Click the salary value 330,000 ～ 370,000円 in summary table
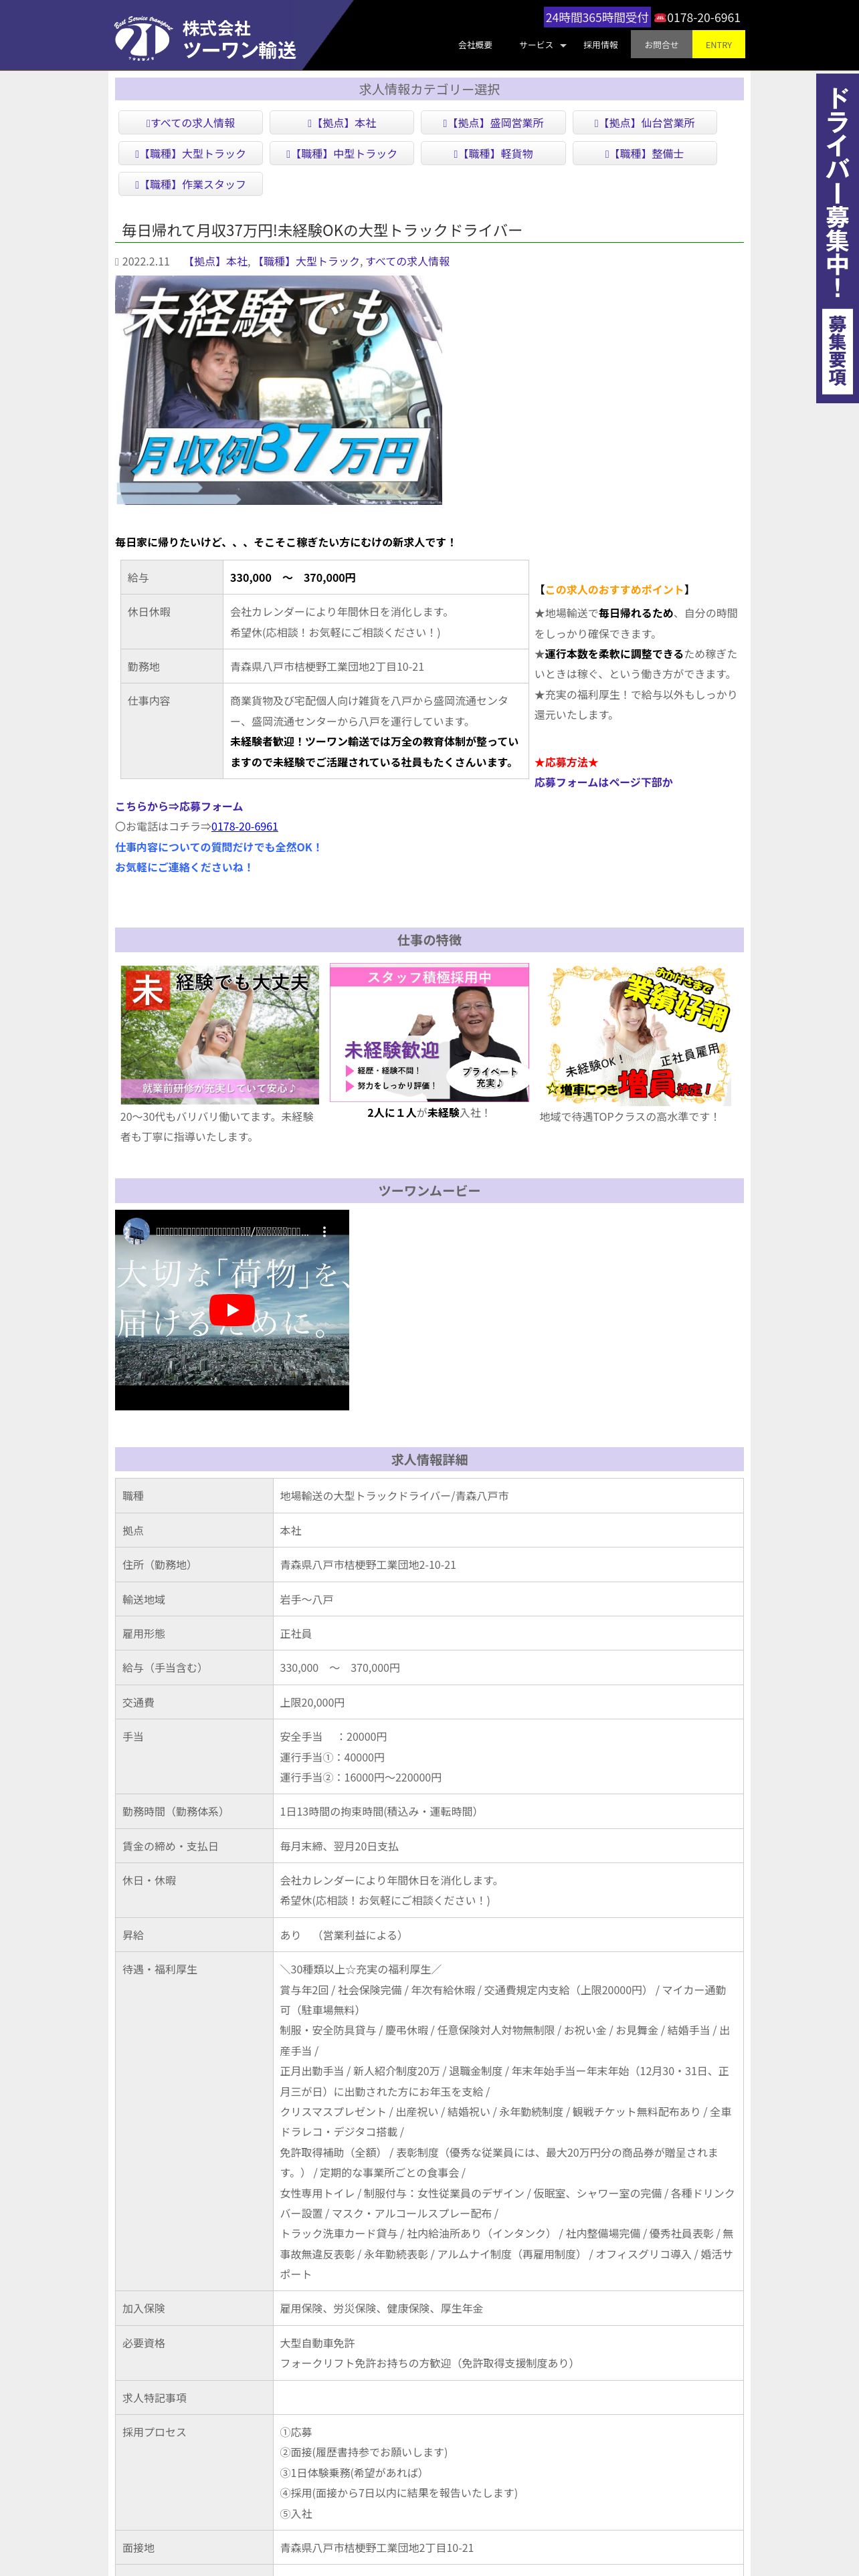Screen dimensions: 859x2576 point(293,578)
